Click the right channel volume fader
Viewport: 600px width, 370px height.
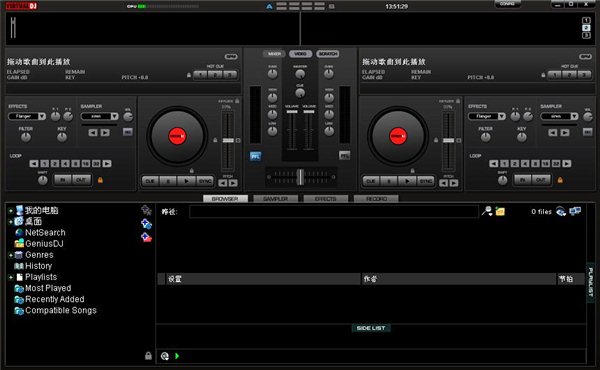pos(309,112)
